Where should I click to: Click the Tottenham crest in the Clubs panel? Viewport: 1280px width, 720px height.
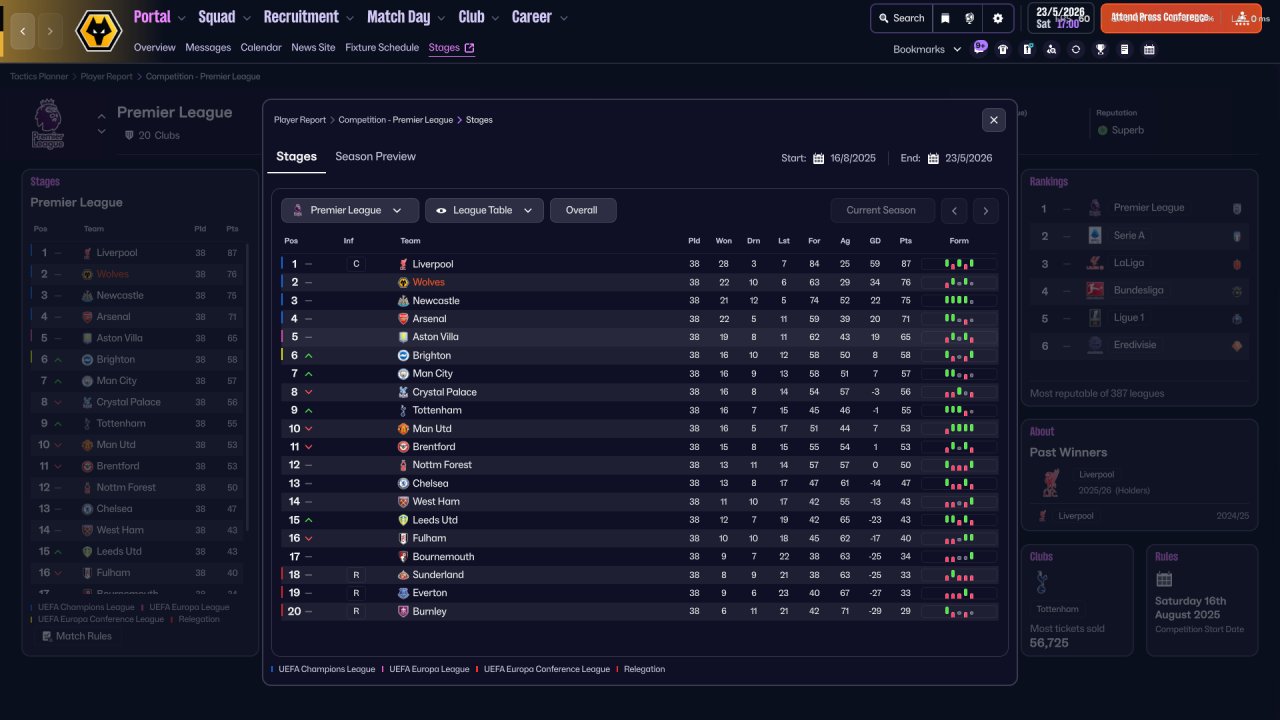(x=1042, y=582)
